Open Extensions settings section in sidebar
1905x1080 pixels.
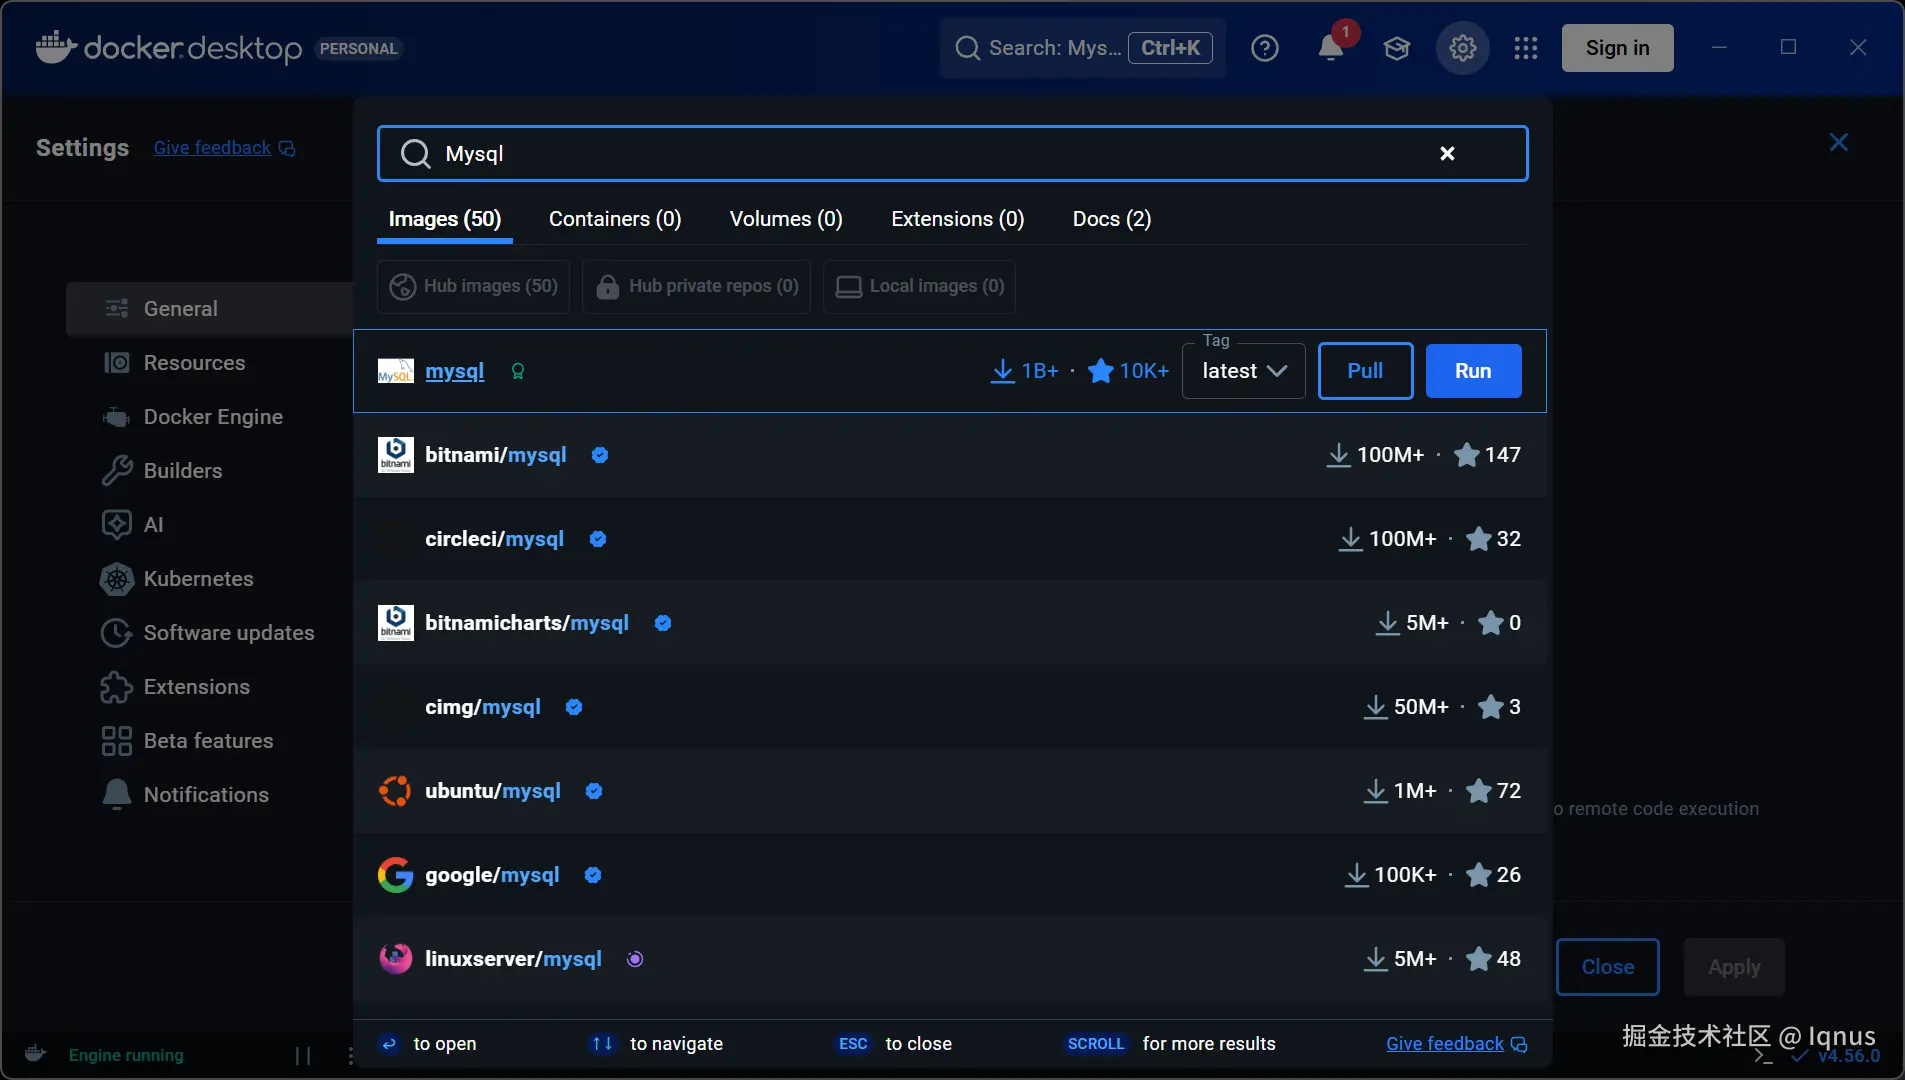(x=210, y=687)
